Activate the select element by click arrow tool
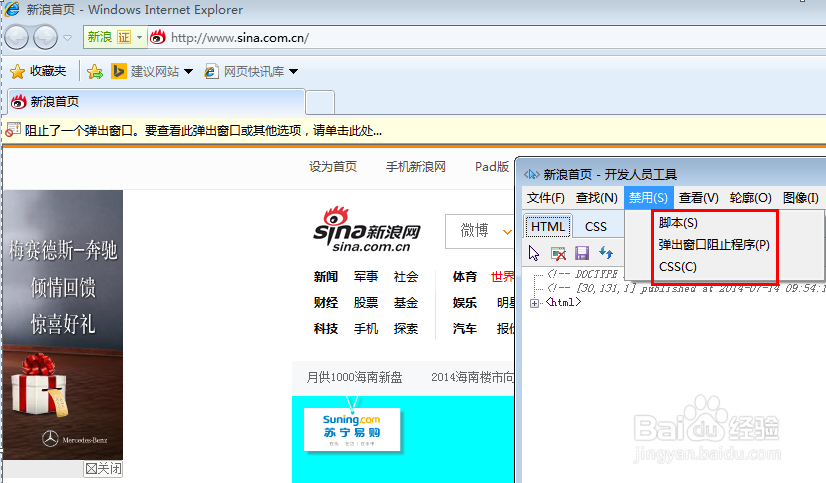The height and width of the screenshot is (483, 826). click(534, 253)
